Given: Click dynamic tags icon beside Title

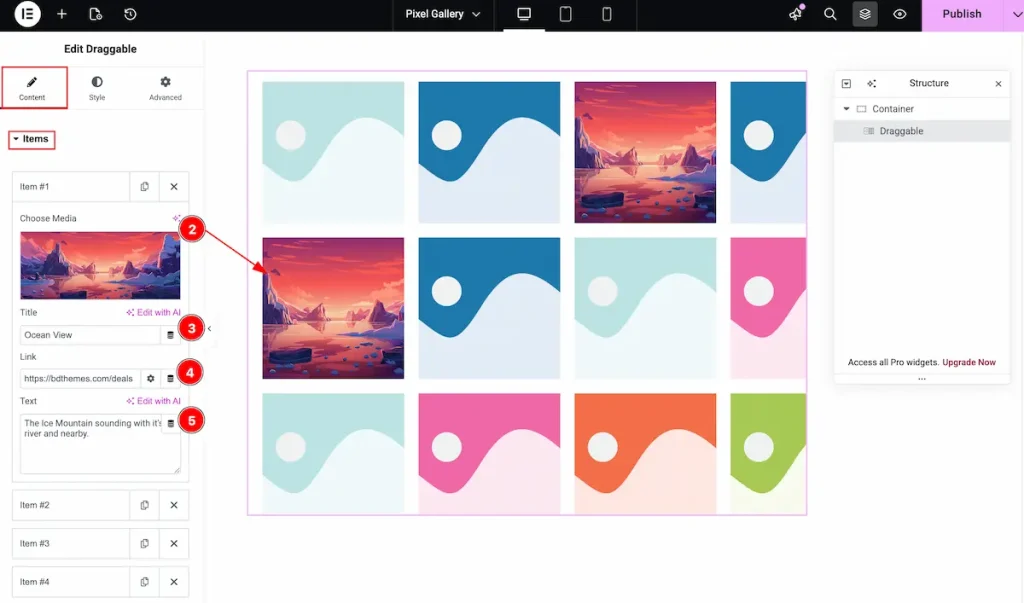Looking at the screenshot, I should [170, 335].
